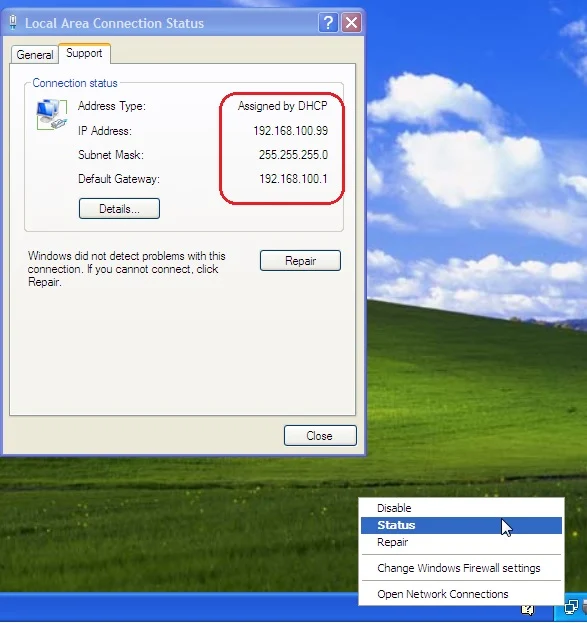This screenshot has width=587, height=623.
Task: Click the 'Default Gateway:' label
Action: point(119,179)
